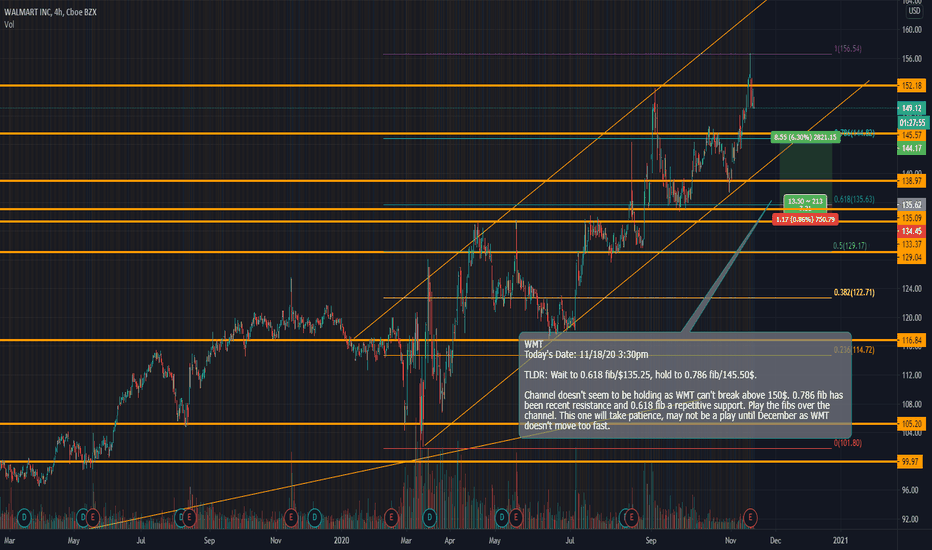The width and height of the screenshot is (932, 550).
Task: Select the green profit label 8.55 (6.30%) 2821.15
Action: tap(805, 137)
